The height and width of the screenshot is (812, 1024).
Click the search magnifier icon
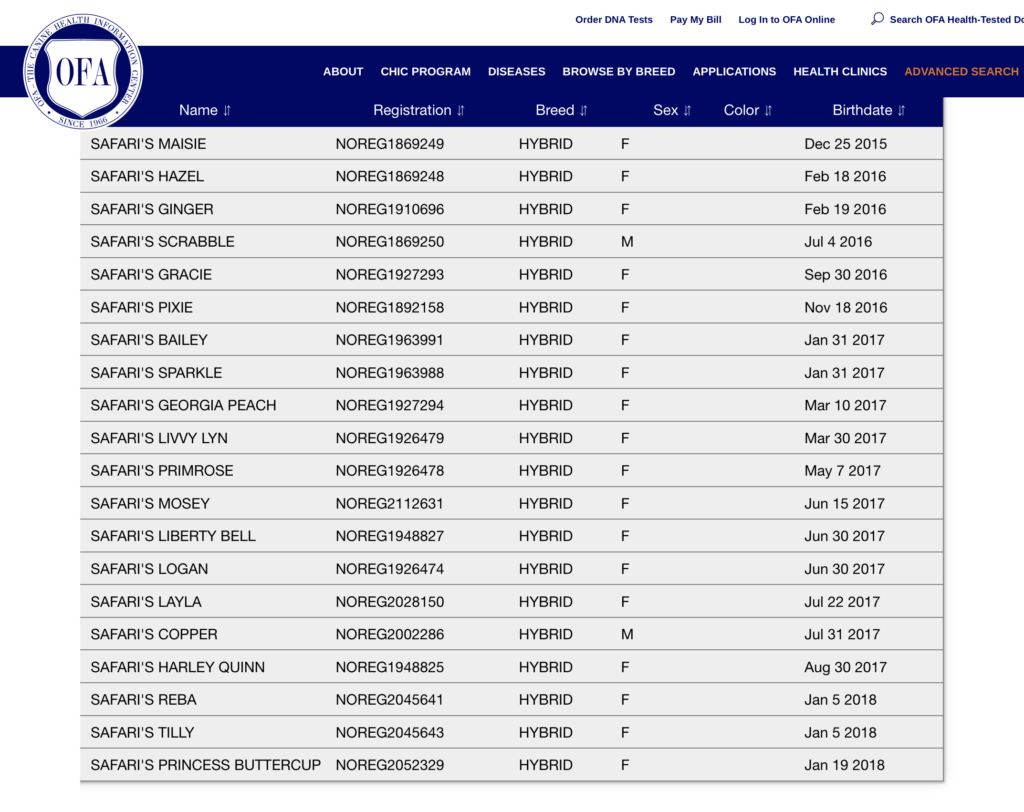pos(877,19)
